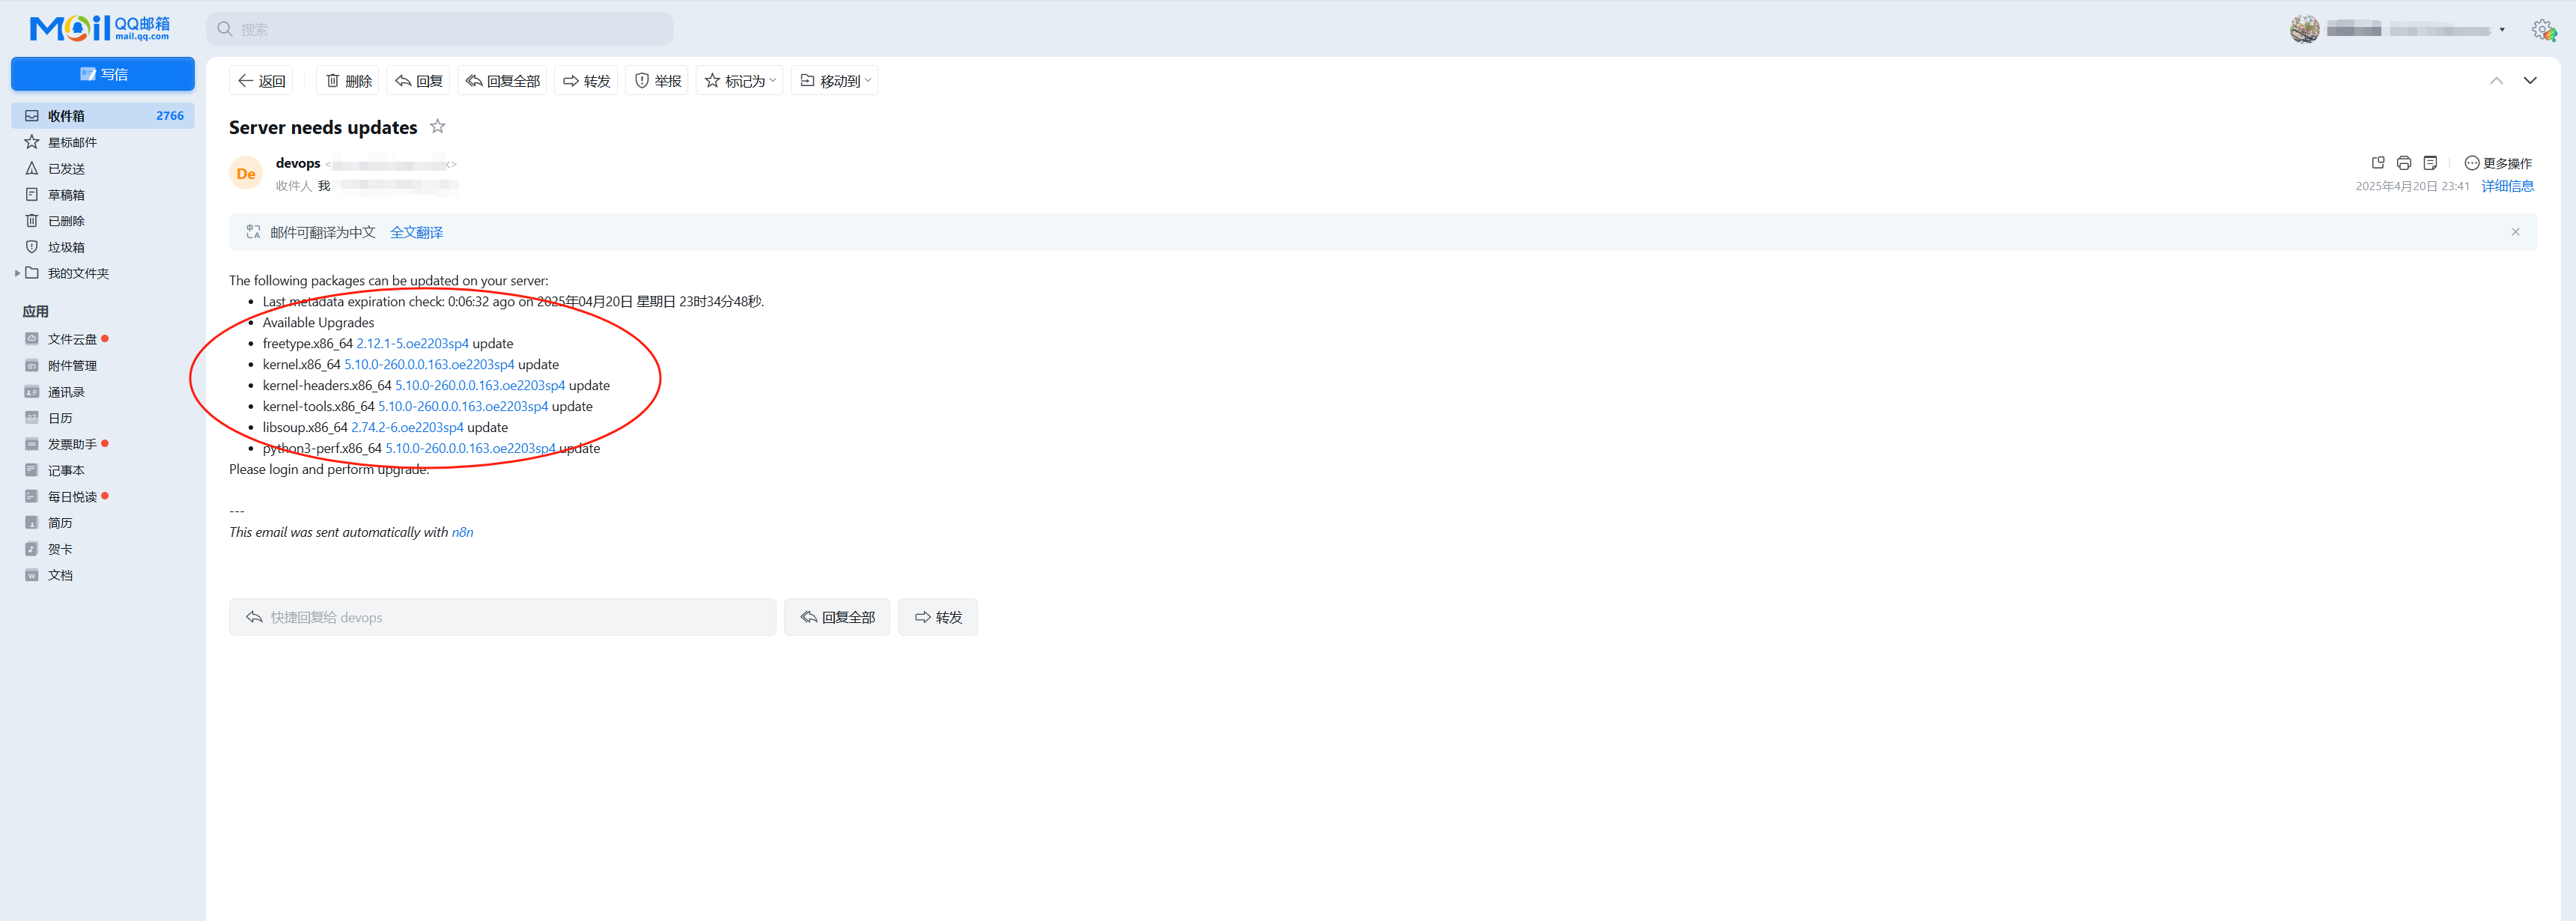Open the settings gear icon
The width and height of the screenshot is (2576, 921).
click(x=2543, y=30)
